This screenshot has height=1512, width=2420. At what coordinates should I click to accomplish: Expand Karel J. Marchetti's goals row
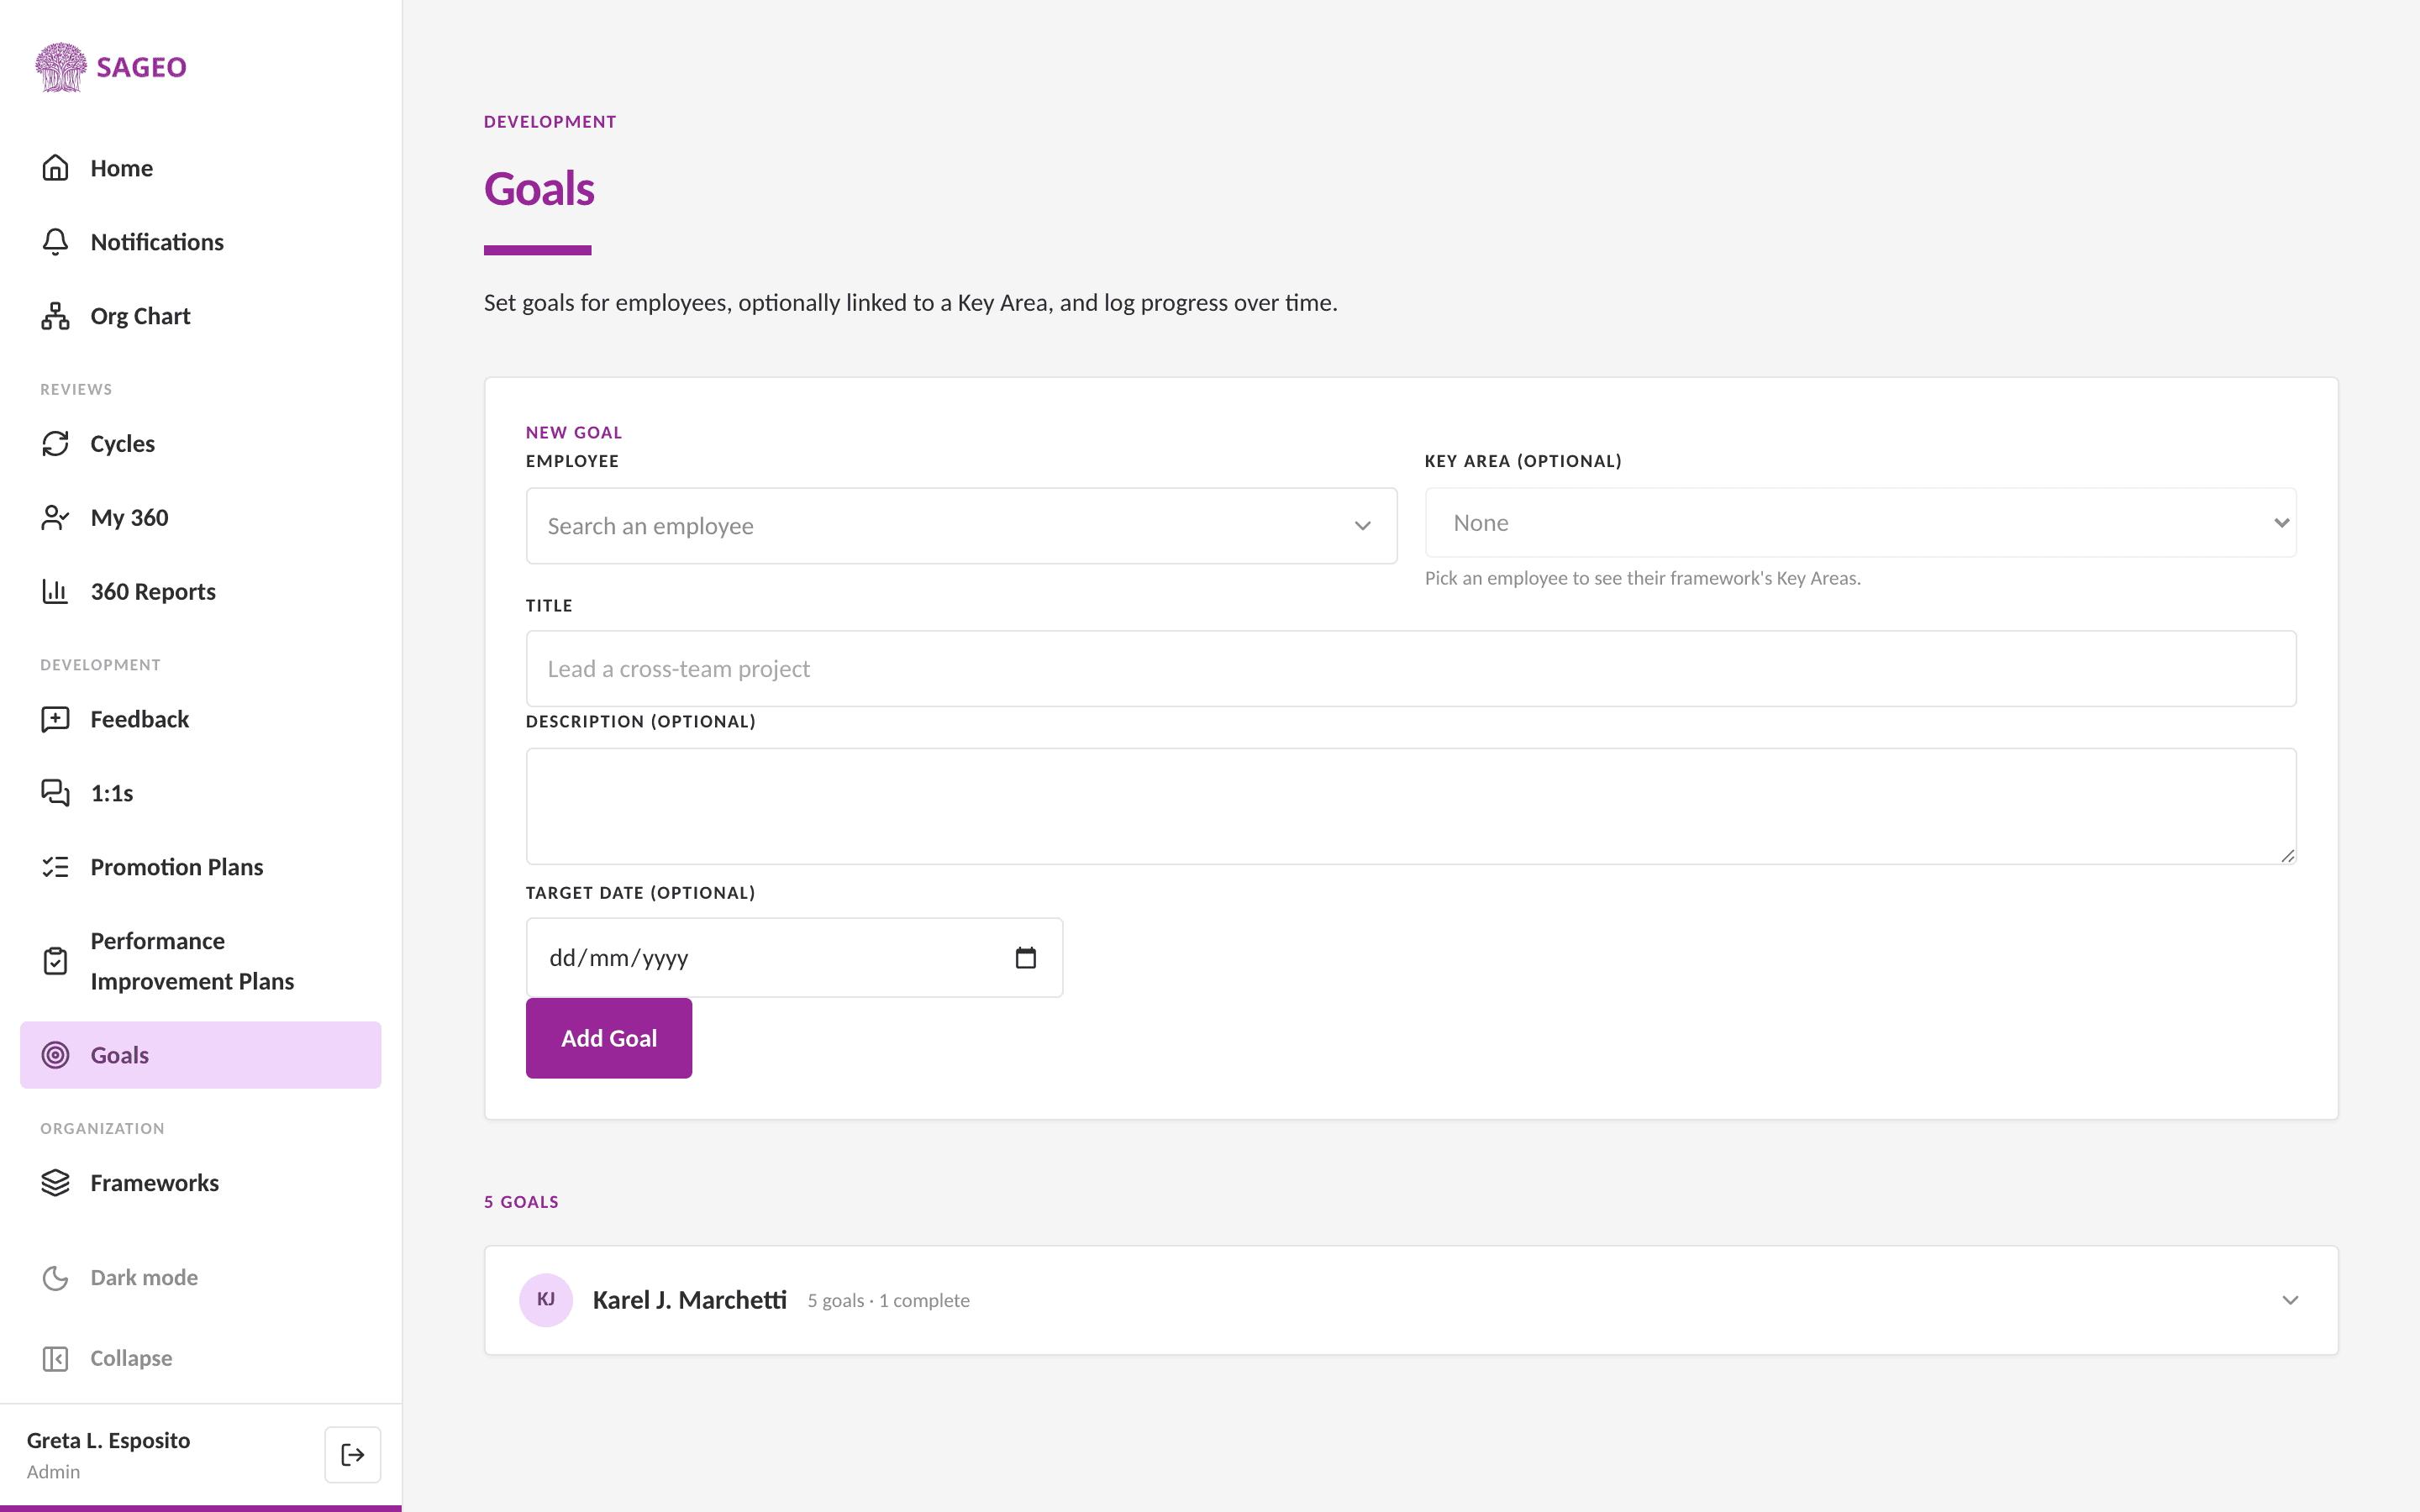1411,1300
